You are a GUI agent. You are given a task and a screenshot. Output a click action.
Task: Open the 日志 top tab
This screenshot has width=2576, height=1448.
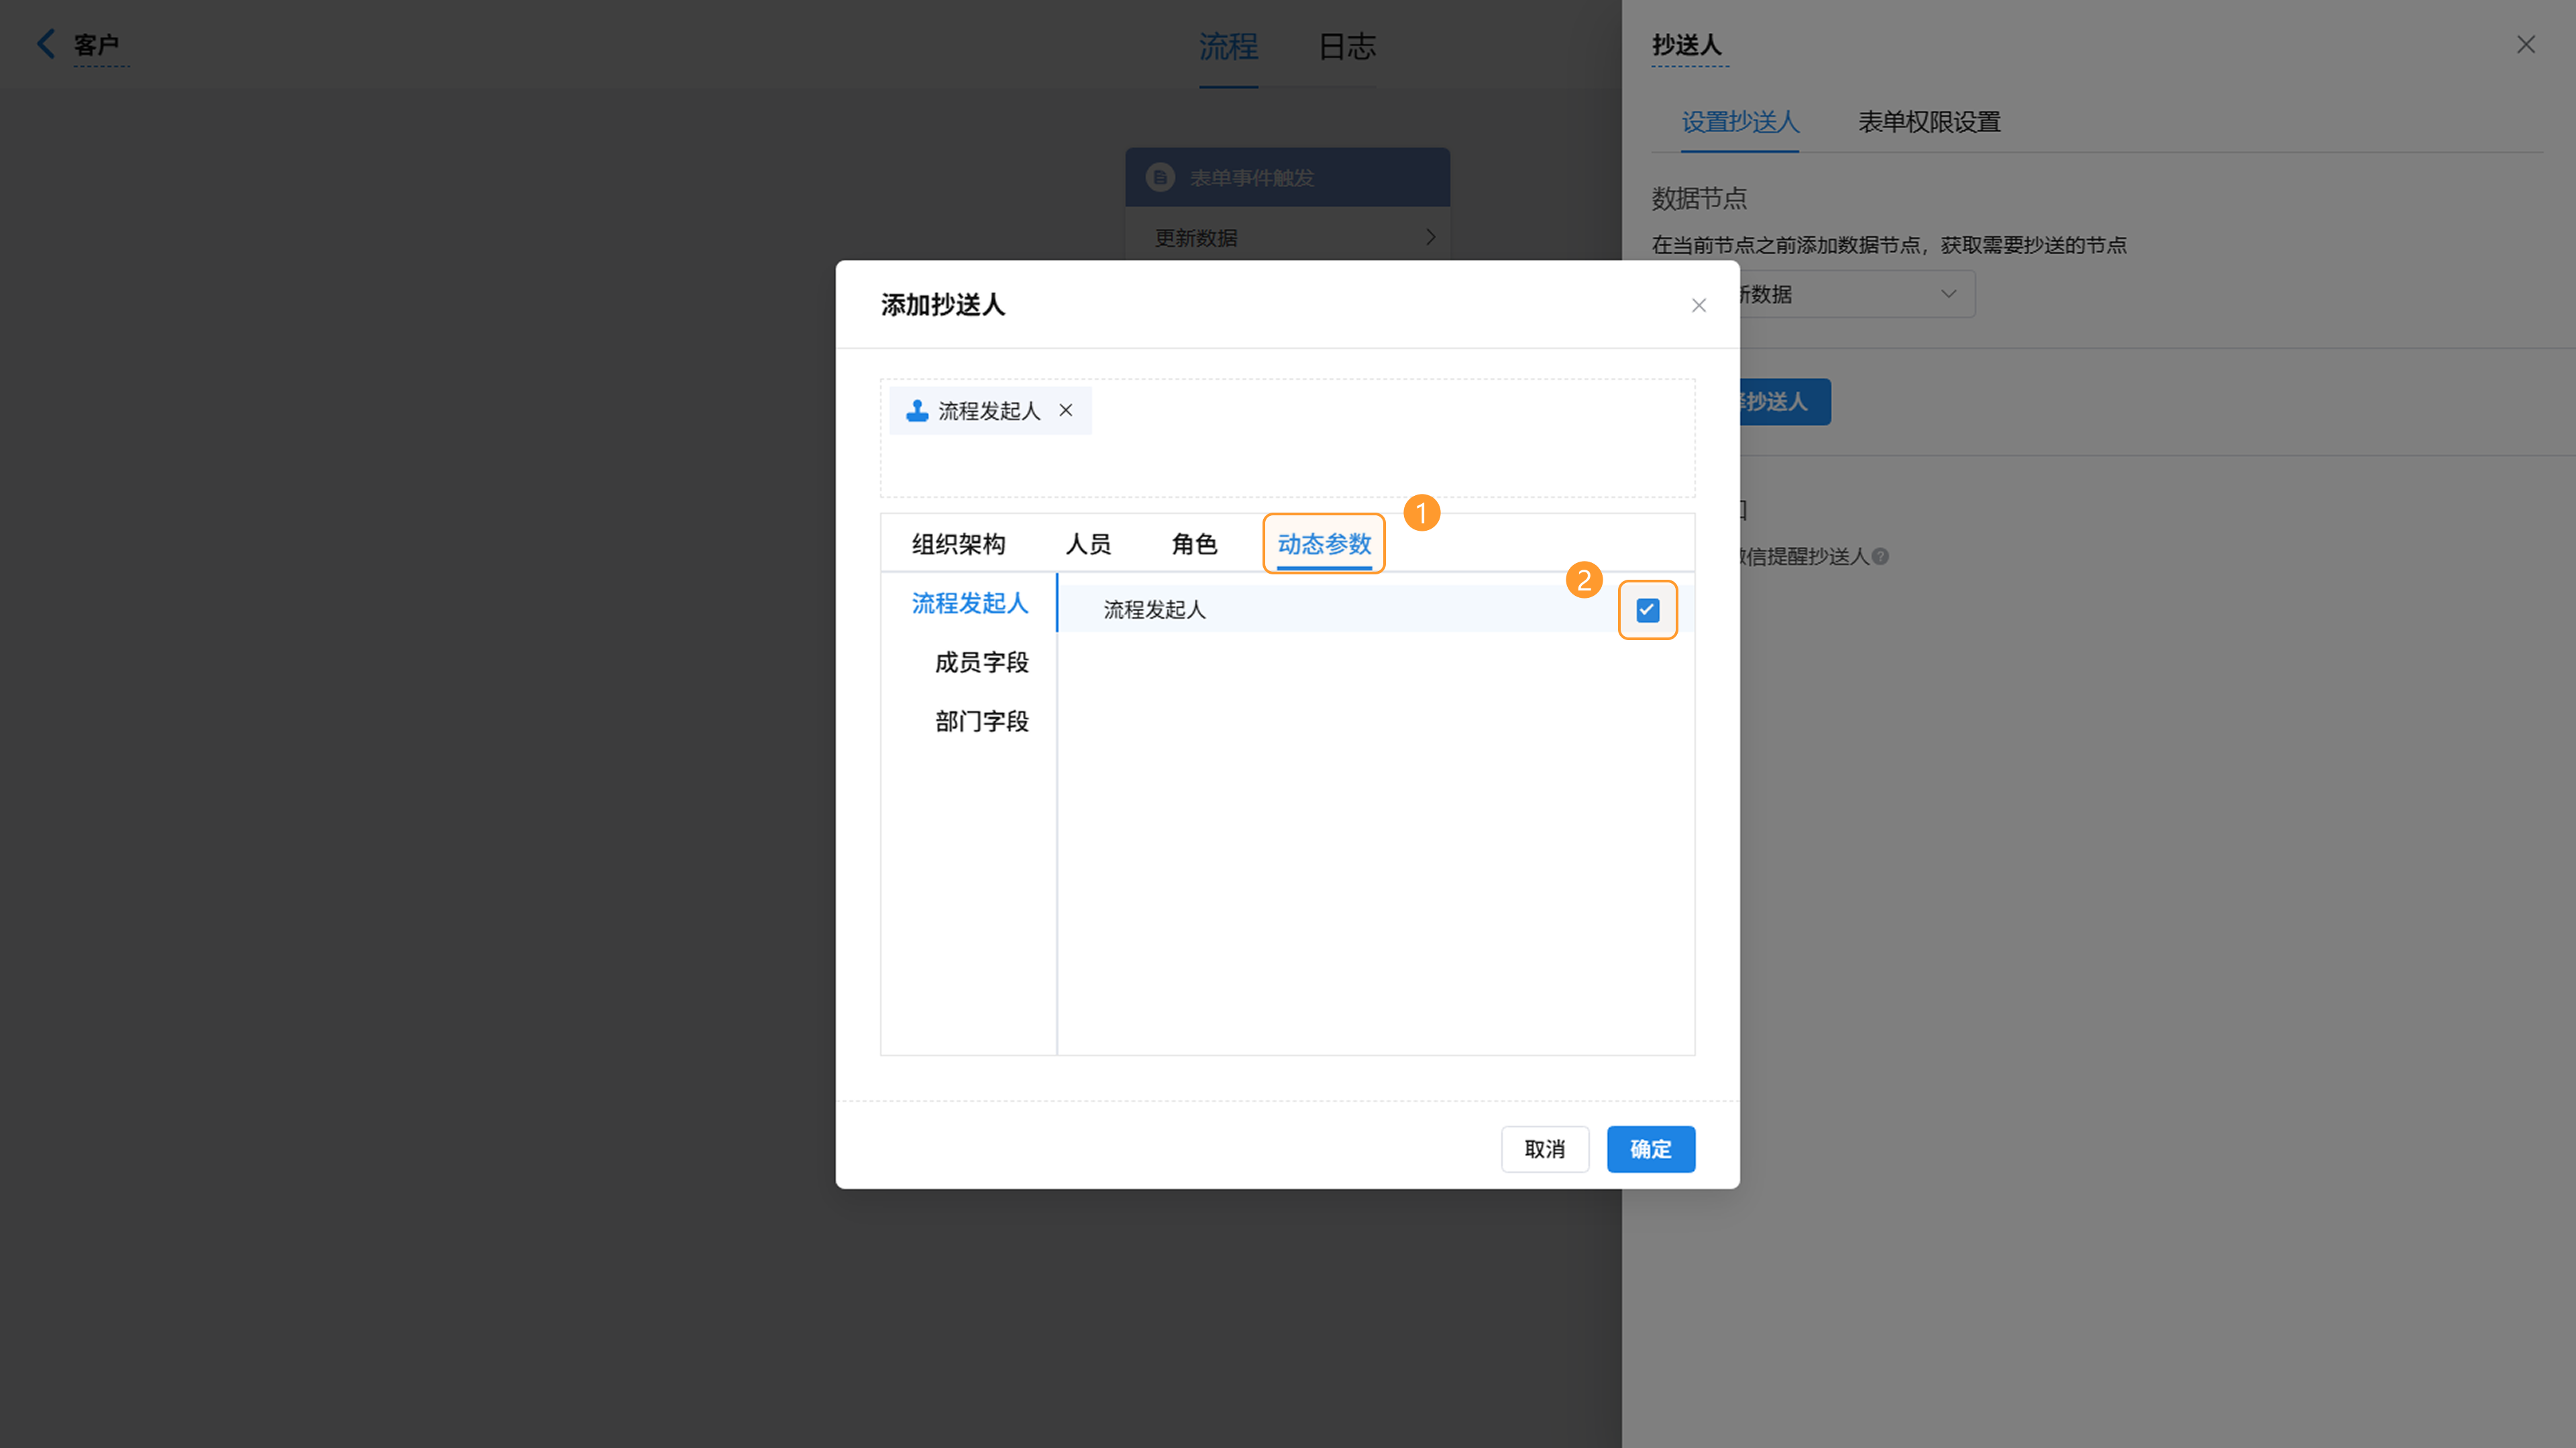coord(1347,46)
